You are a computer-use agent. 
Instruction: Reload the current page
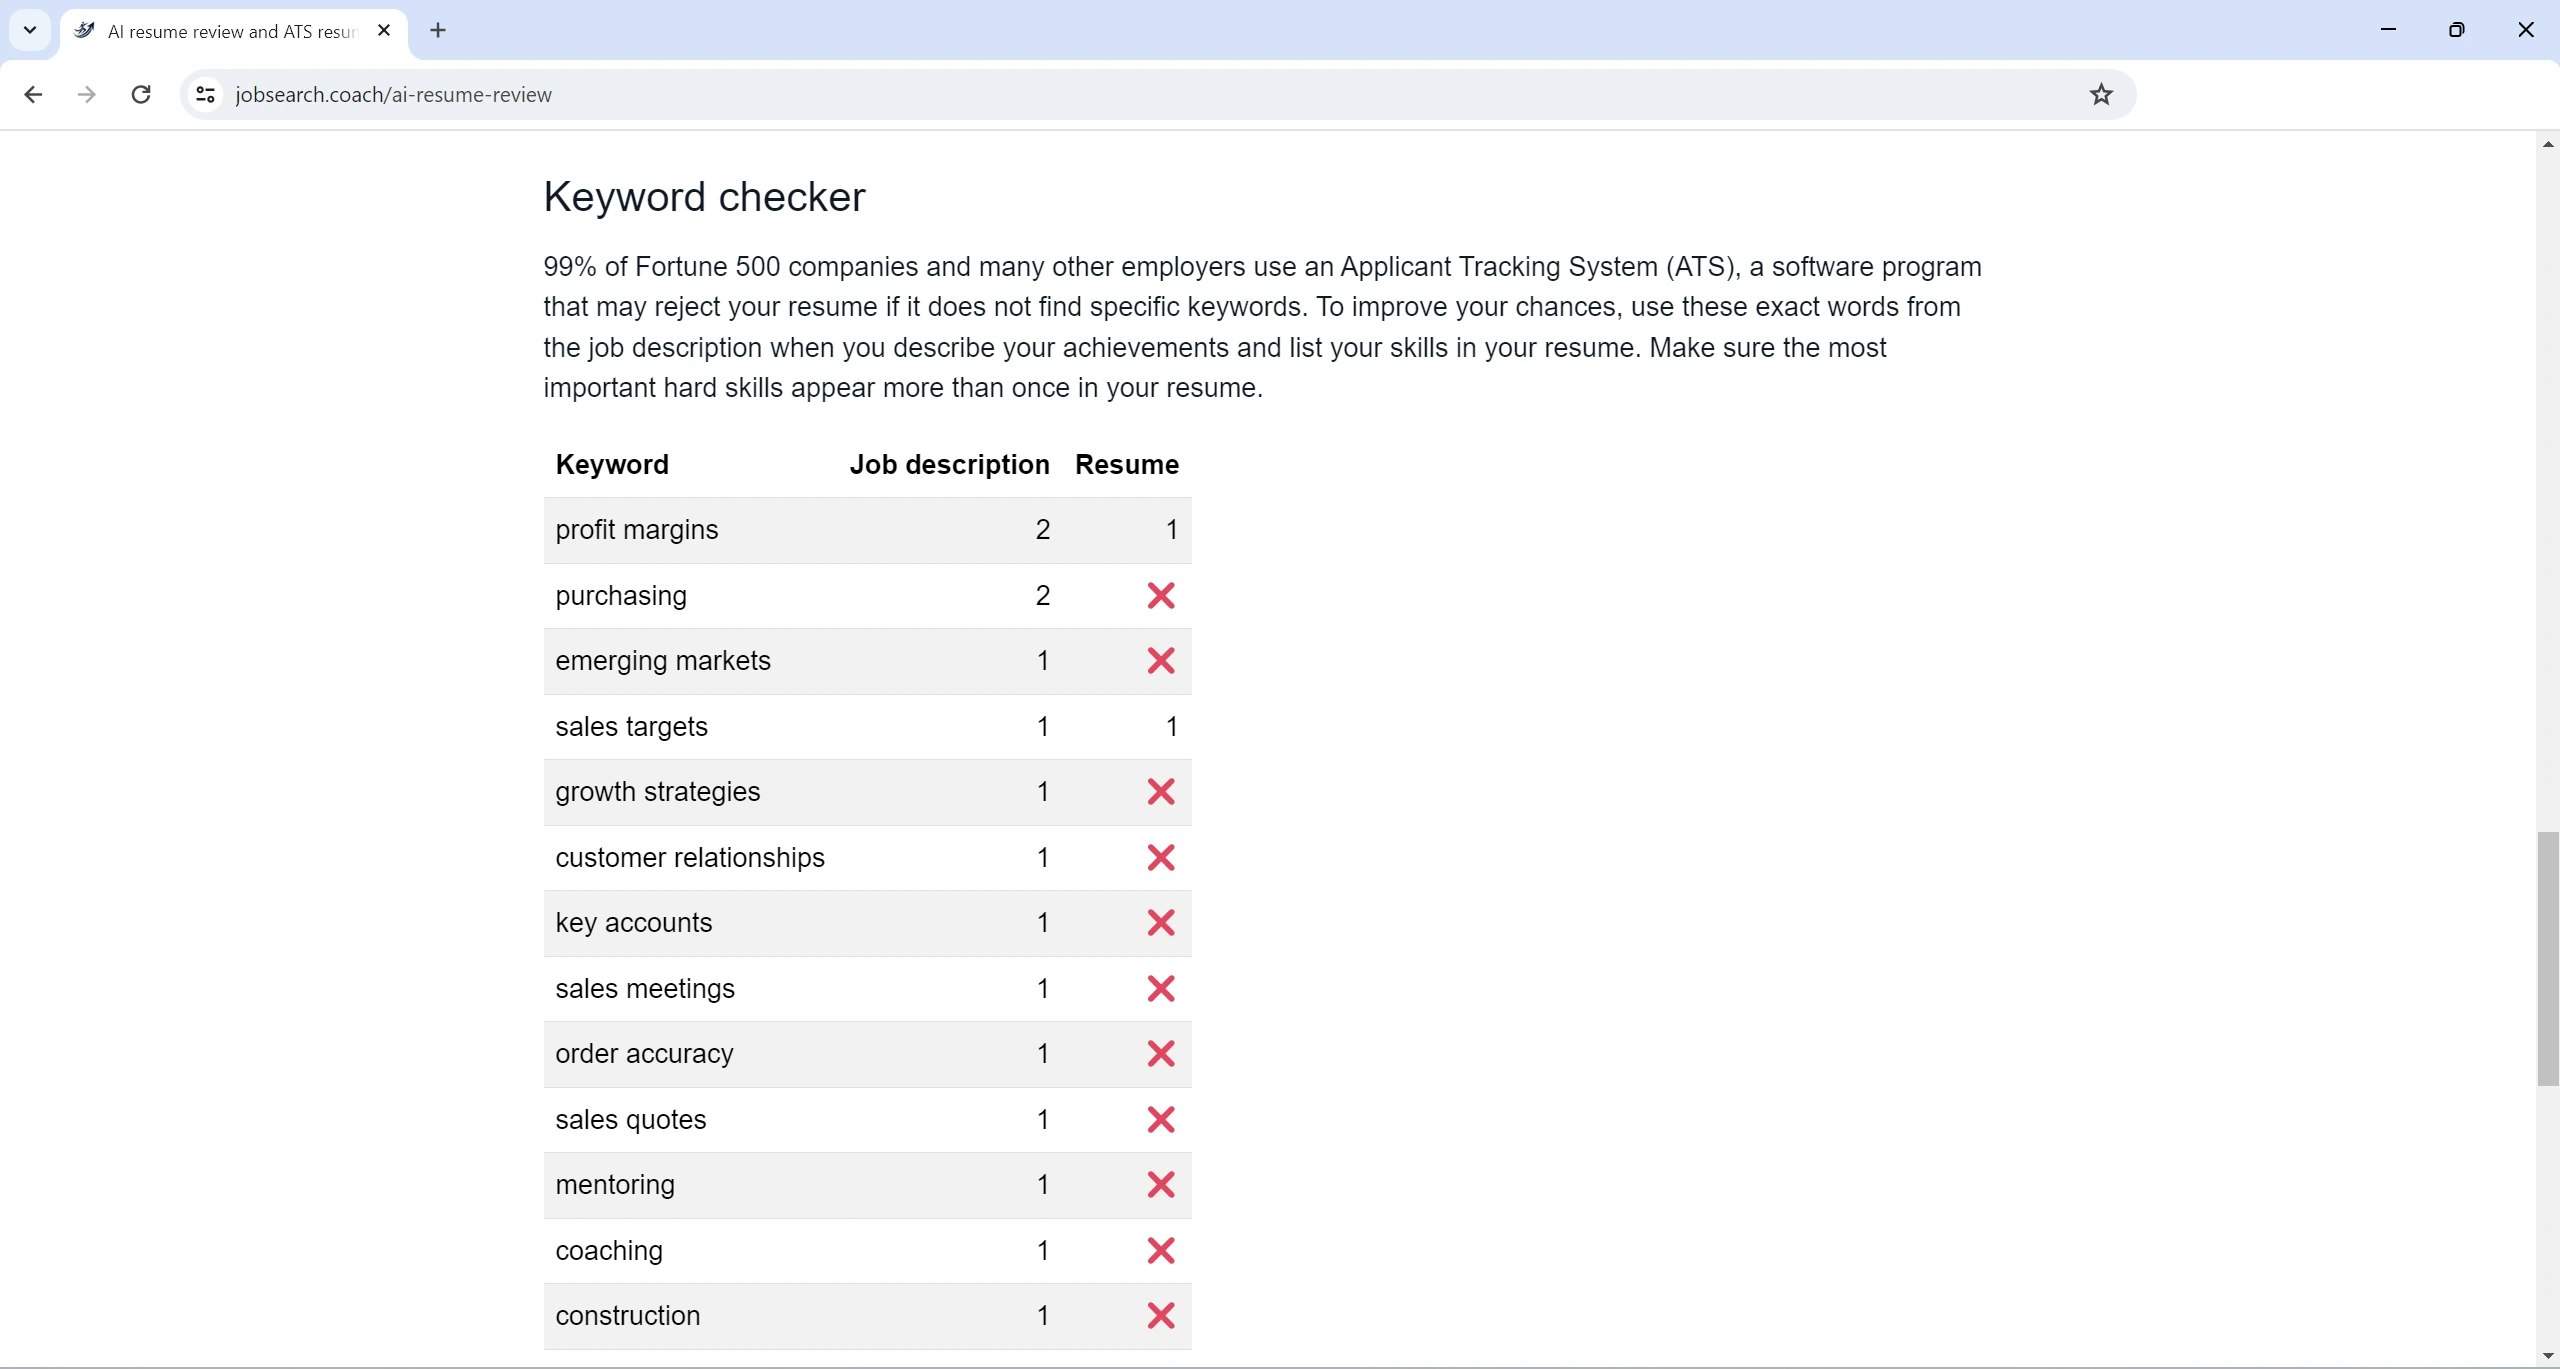(x=141, y=94)
